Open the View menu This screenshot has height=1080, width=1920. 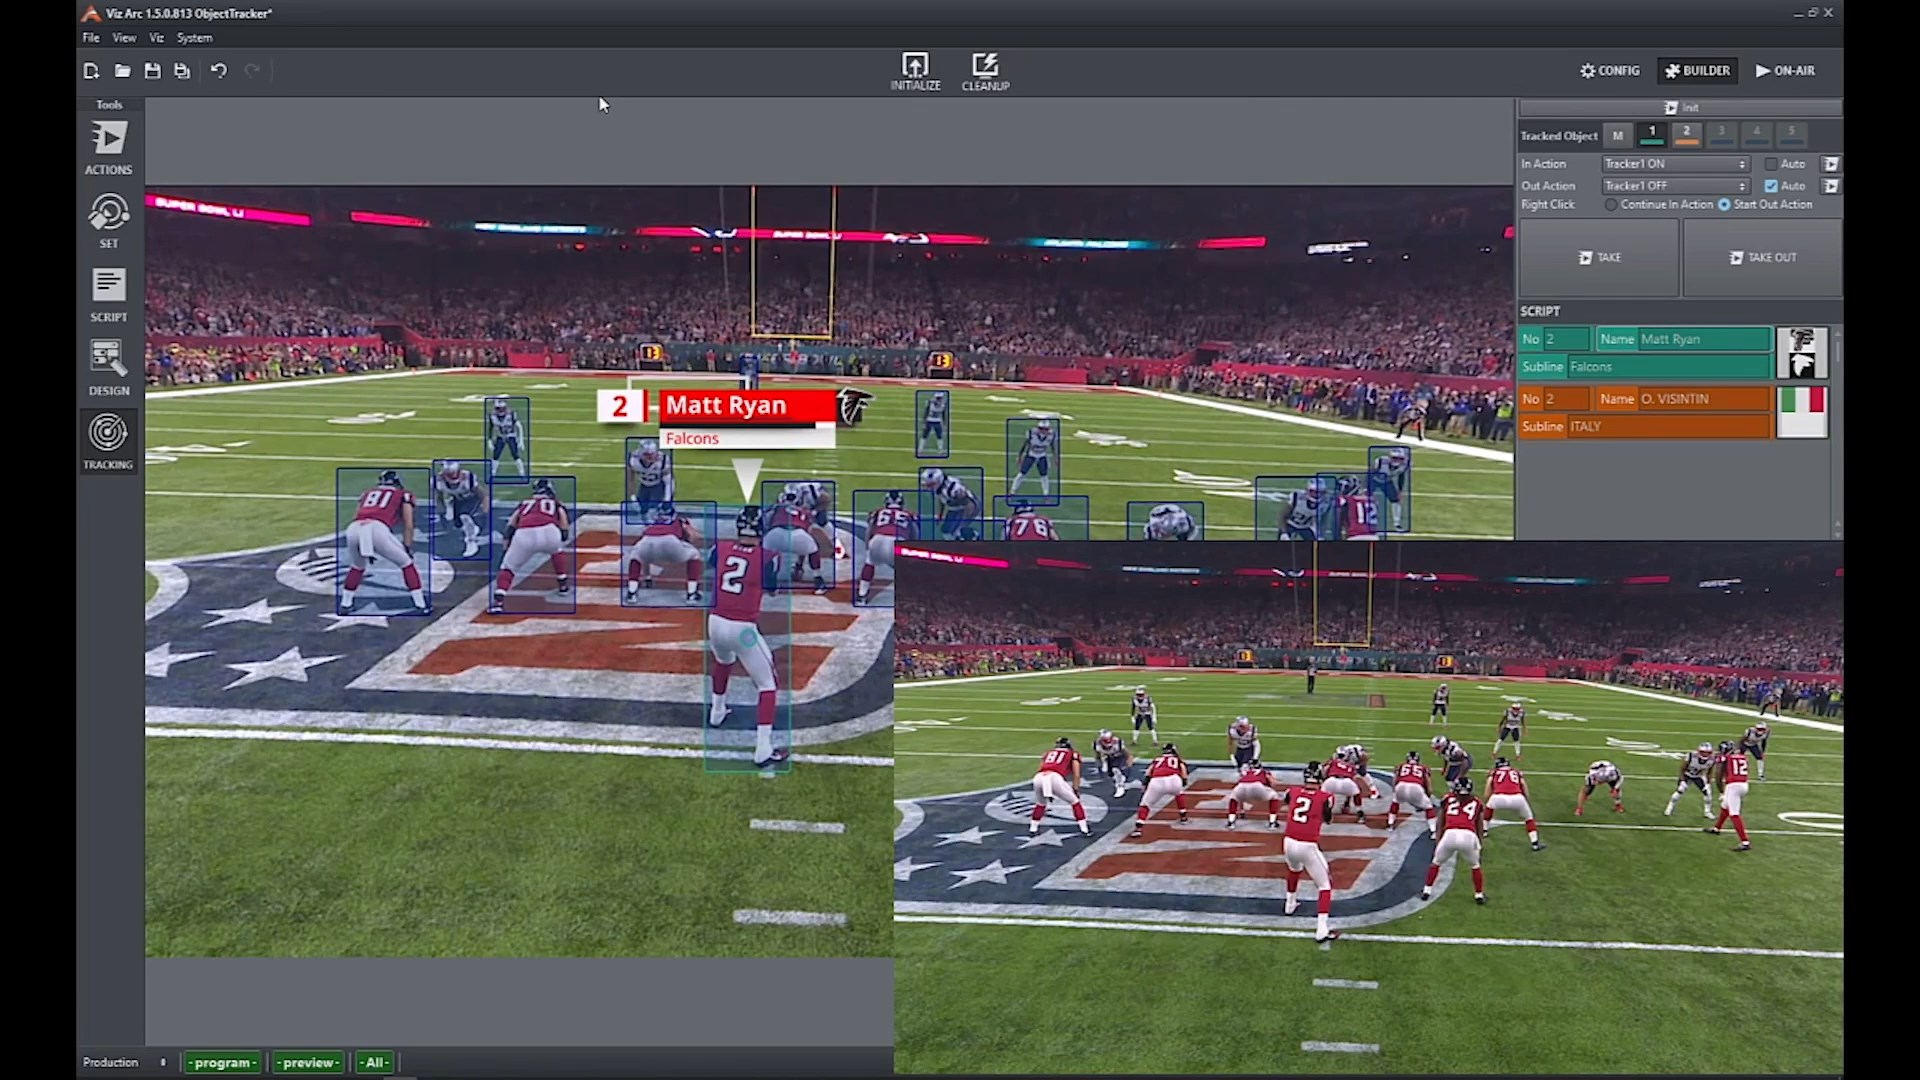pos(124,38)
